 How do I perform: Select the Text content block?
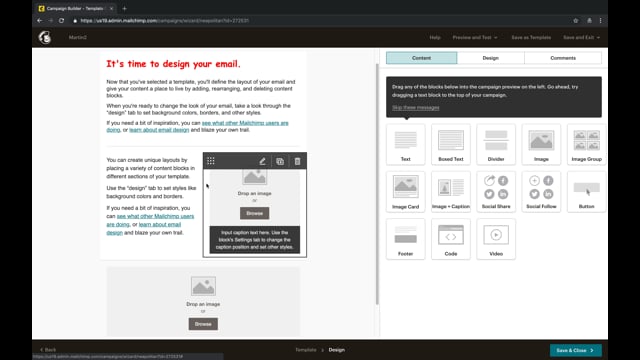[405, 144]
